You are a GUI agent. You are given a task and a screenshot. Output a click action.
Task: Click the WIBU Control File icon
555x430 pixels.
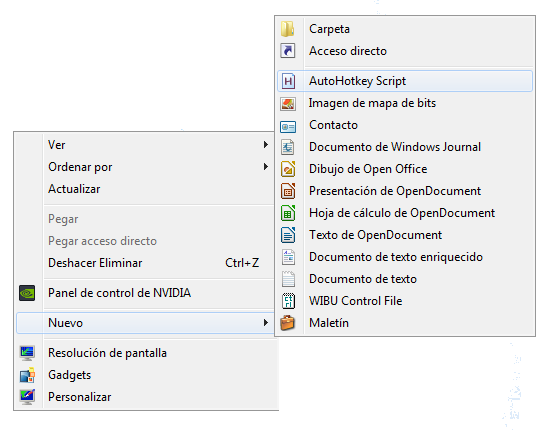click(288, 301)
